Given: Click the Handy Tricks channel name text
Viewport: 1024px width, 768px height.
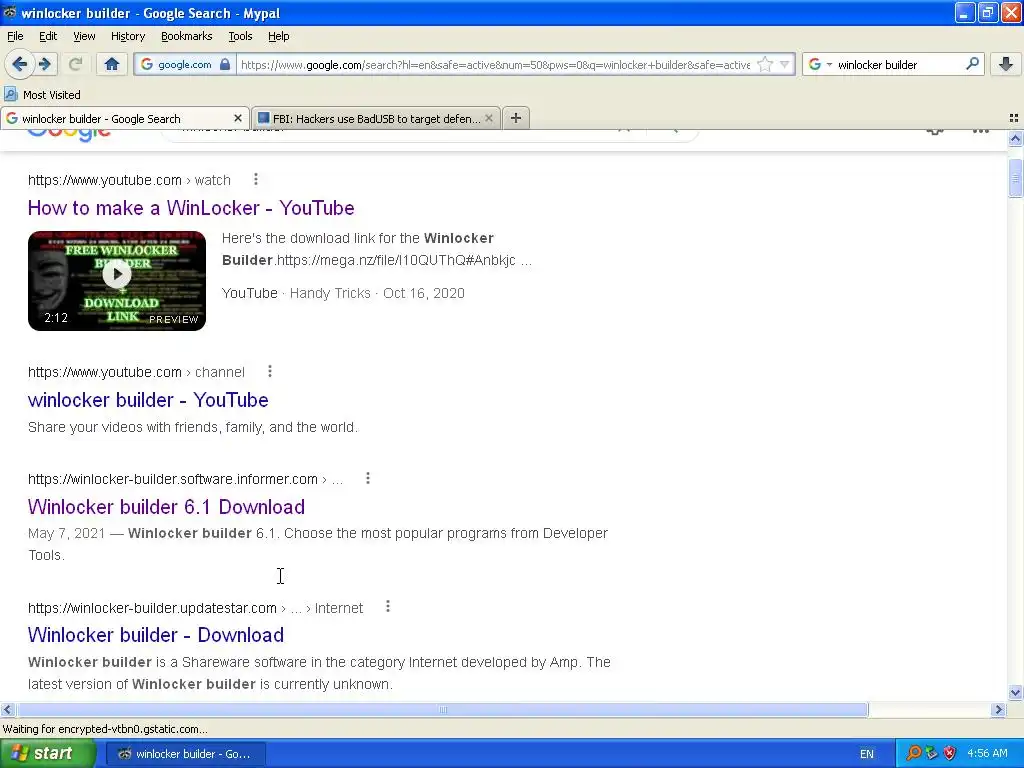Looking at the screenshot, I should tap(330, 293).
